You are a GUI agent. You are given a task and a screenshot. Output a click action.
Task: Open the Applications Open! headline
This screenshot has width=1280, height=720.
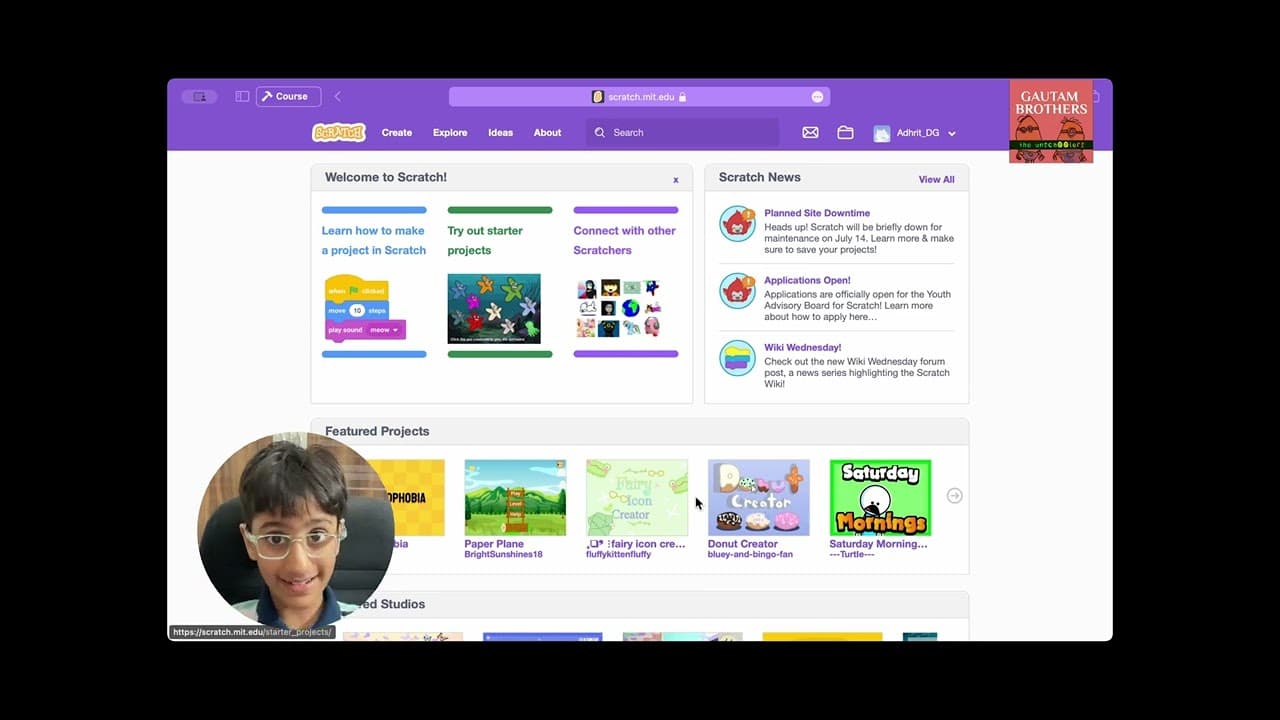coord(807,280)
